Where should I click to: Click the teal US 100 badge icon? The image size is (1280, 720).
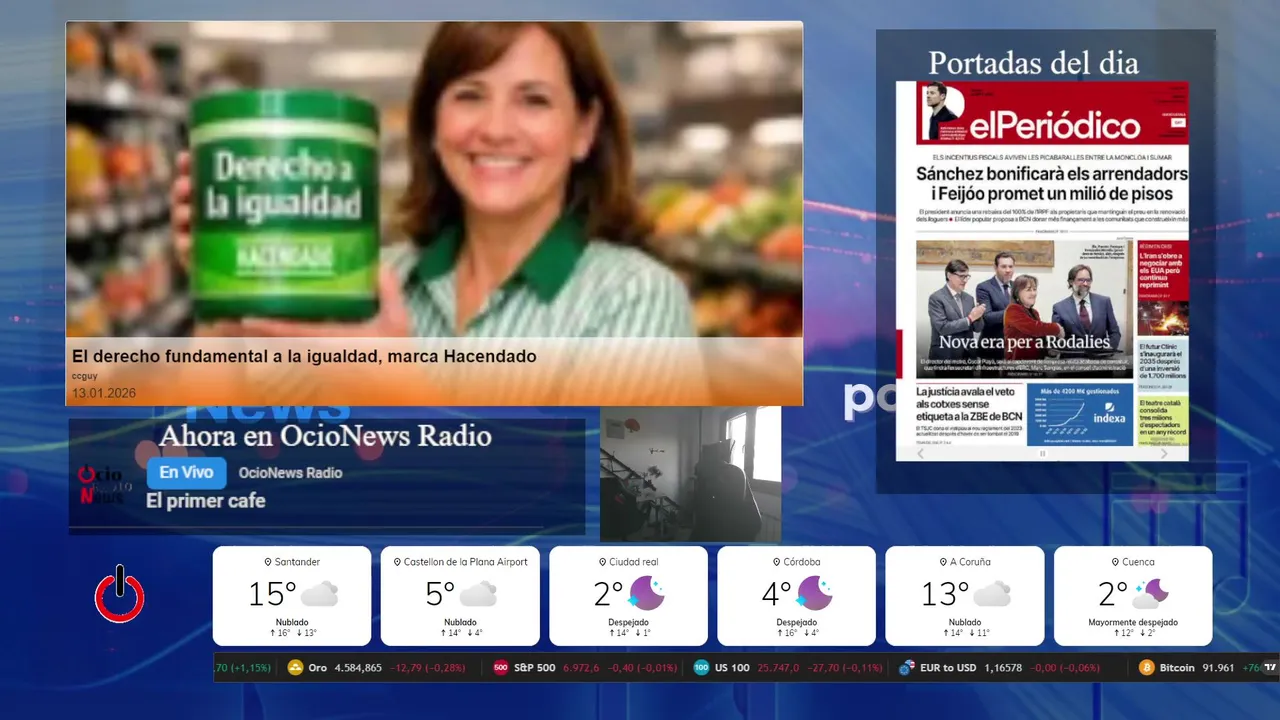coord(702,667)
